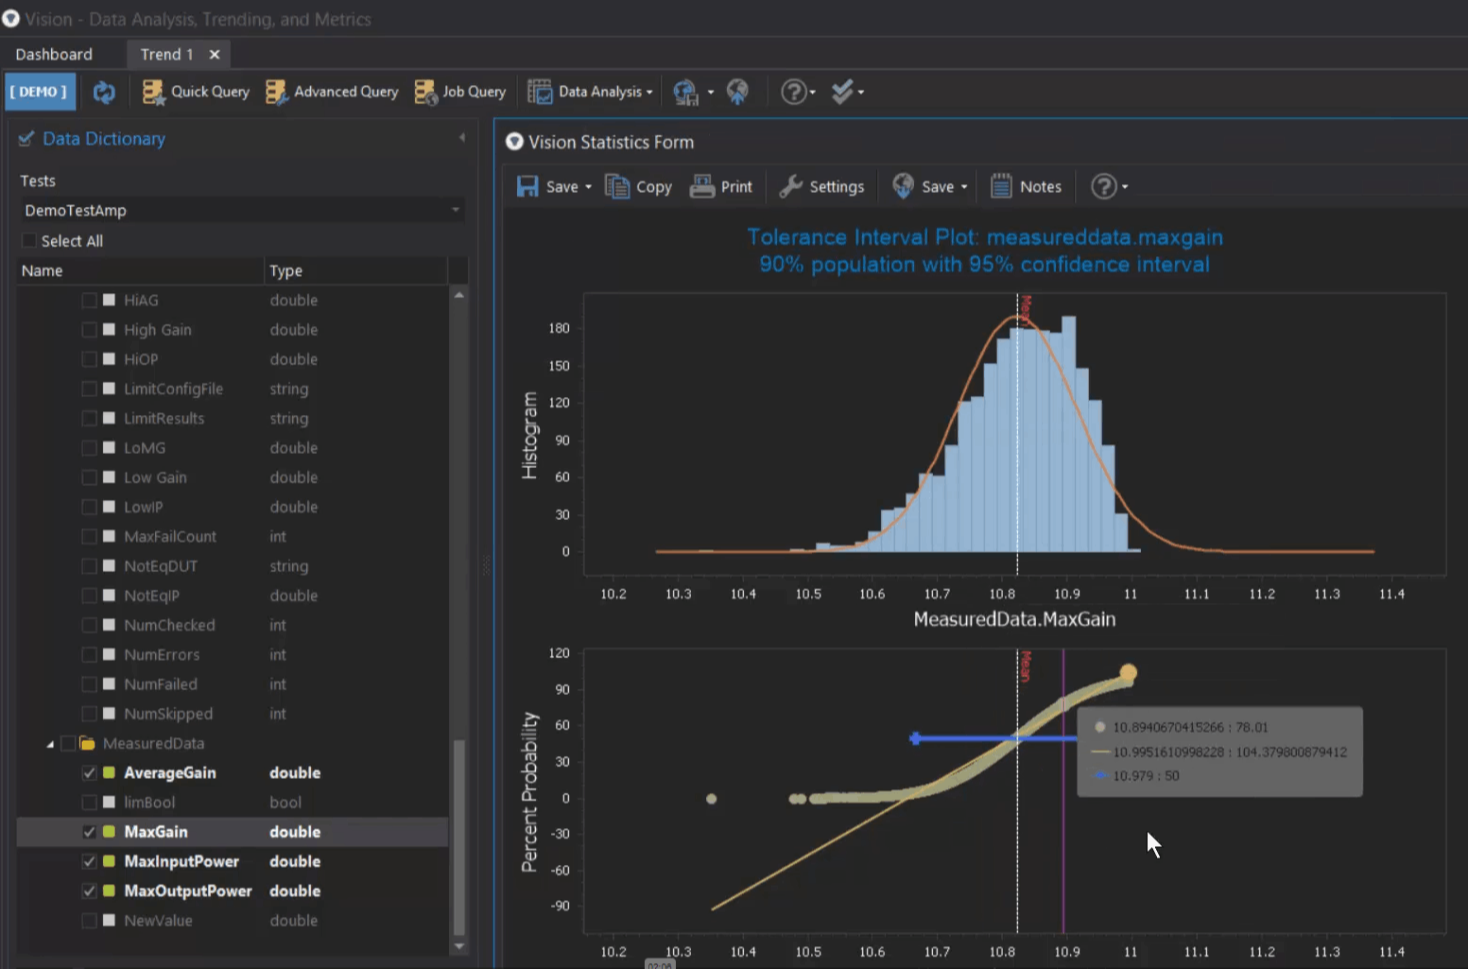1468x969 pixels.
Task: Switch to the Dashboard tab
Action: (x=54, y=54)
